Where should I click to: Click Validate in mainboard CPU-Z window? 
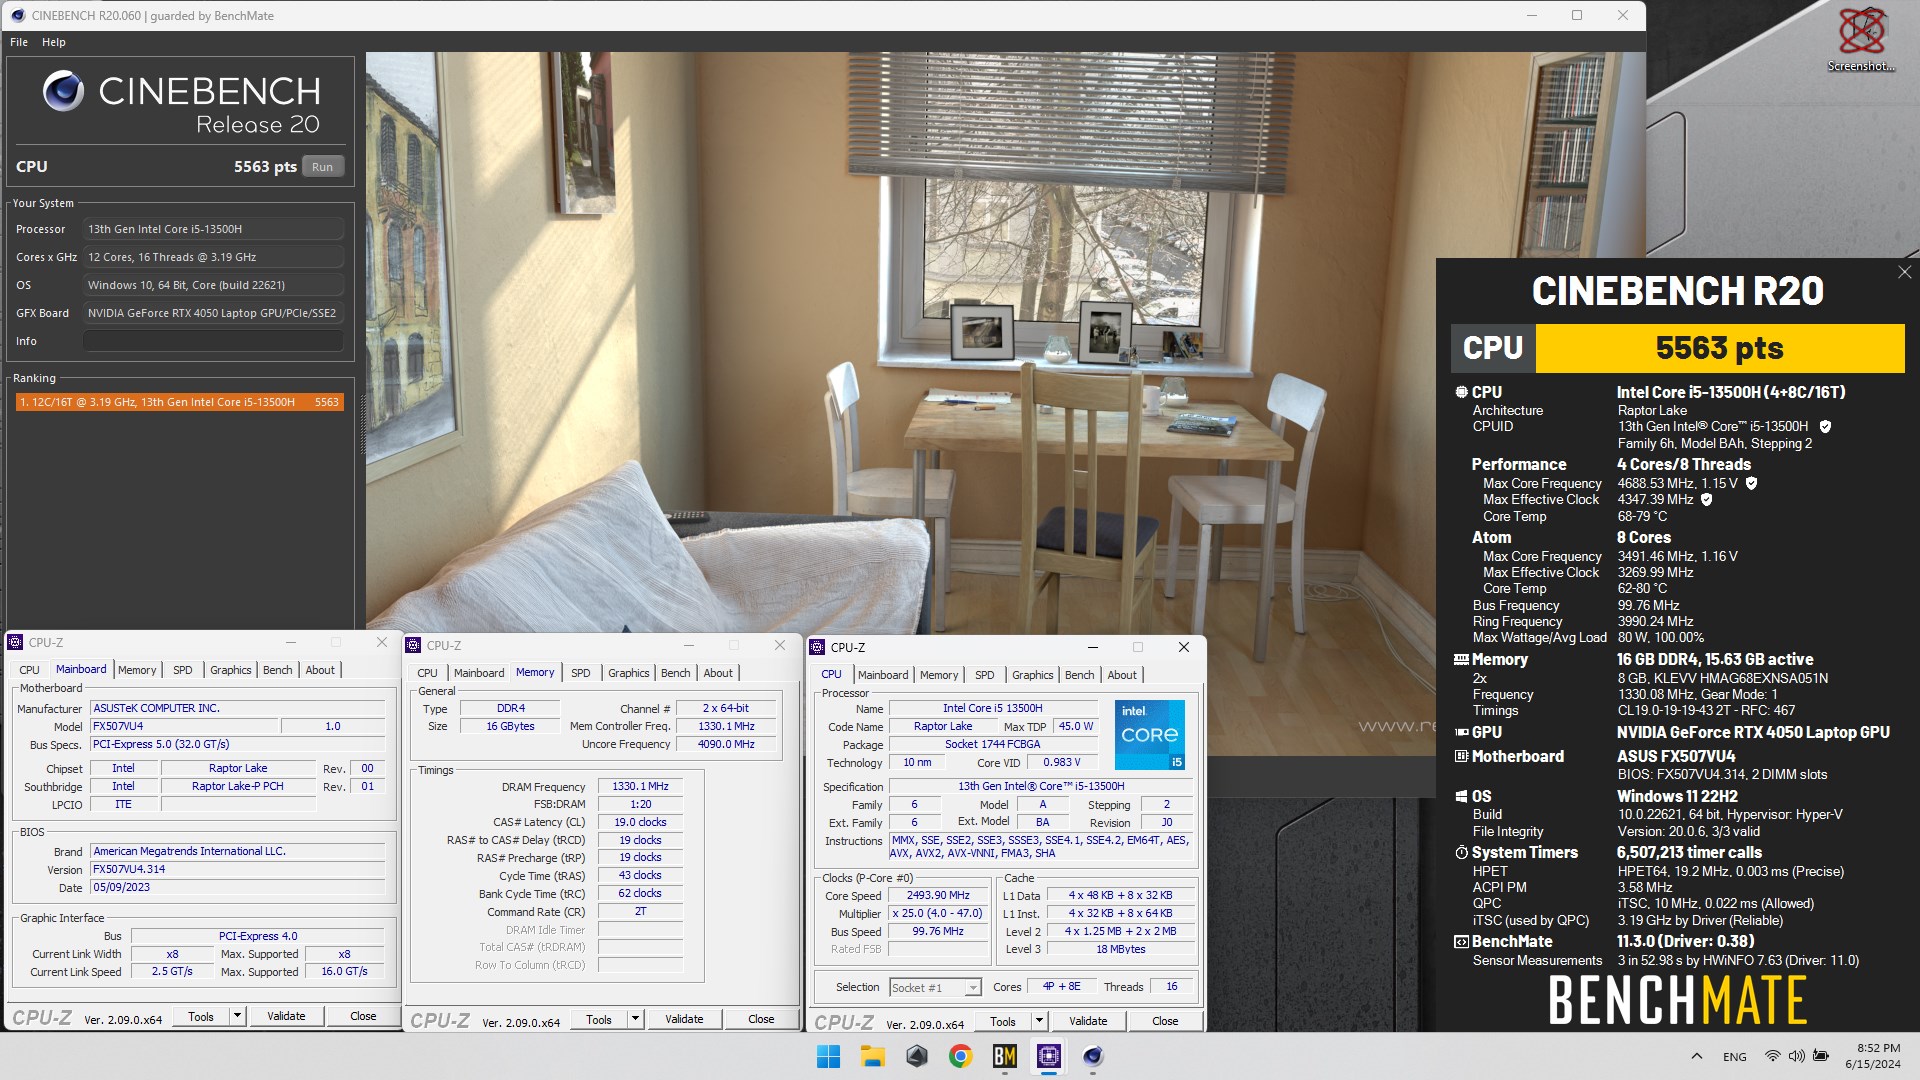point(286,1016)
